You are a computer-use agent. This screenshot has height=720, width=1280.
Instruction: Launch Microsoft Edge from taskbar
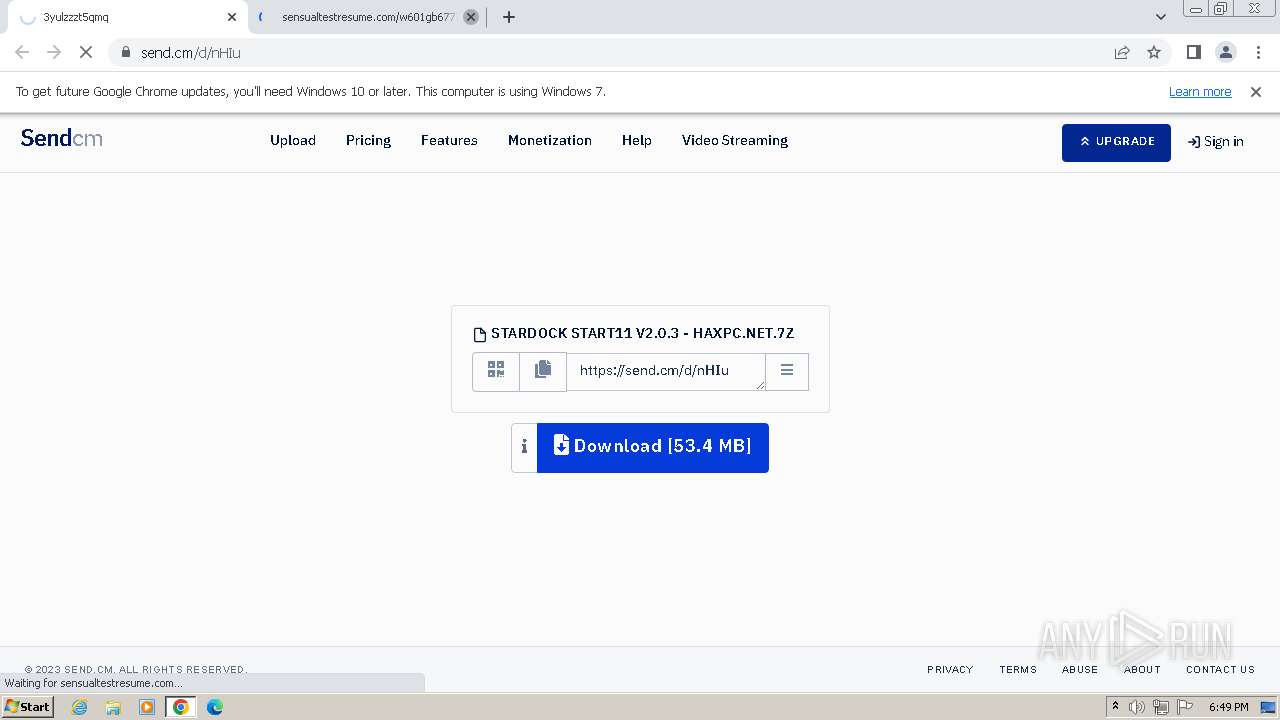pos(215,707)
